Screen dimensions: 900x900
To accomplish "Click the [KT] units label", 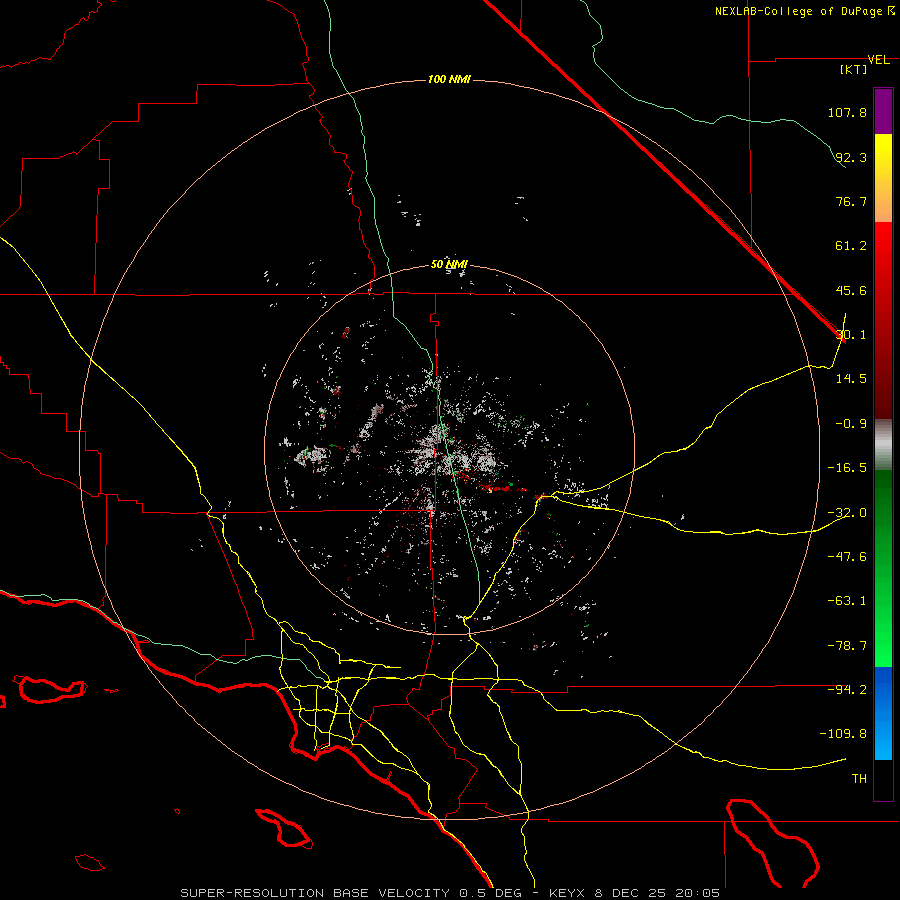I will pyautogui.click(x=854, y=69).
